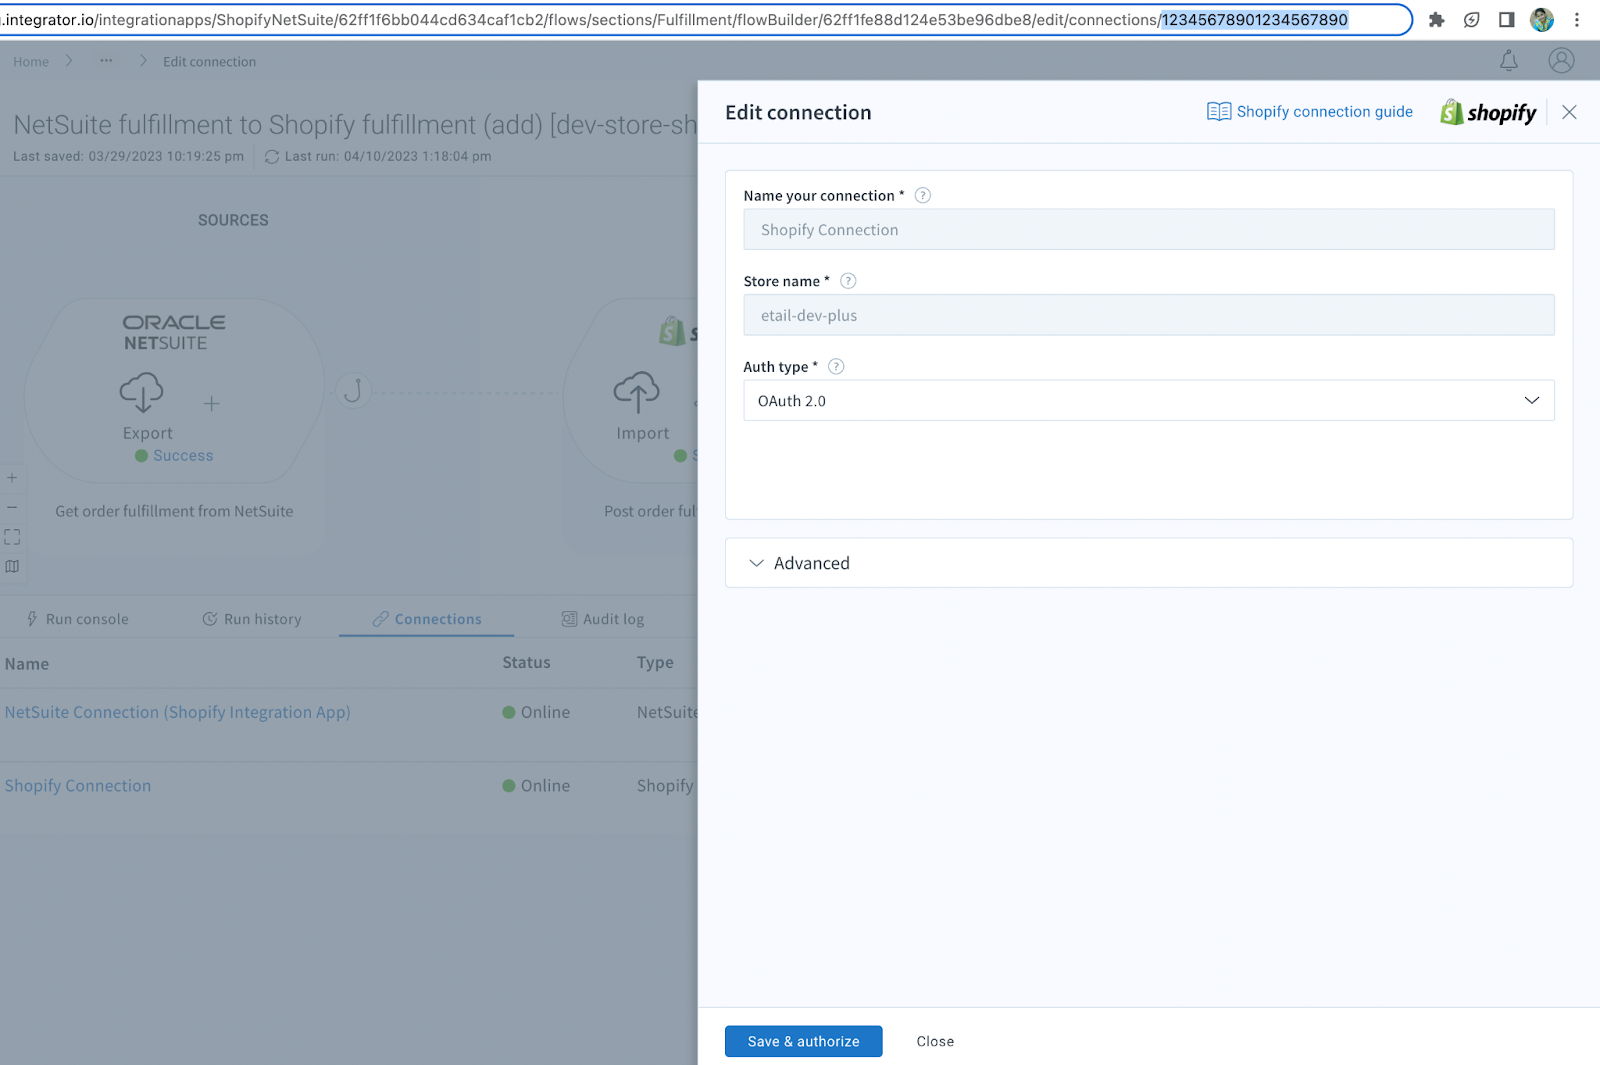
Task: Click the Export Success status text
Action: click(183, 456)
